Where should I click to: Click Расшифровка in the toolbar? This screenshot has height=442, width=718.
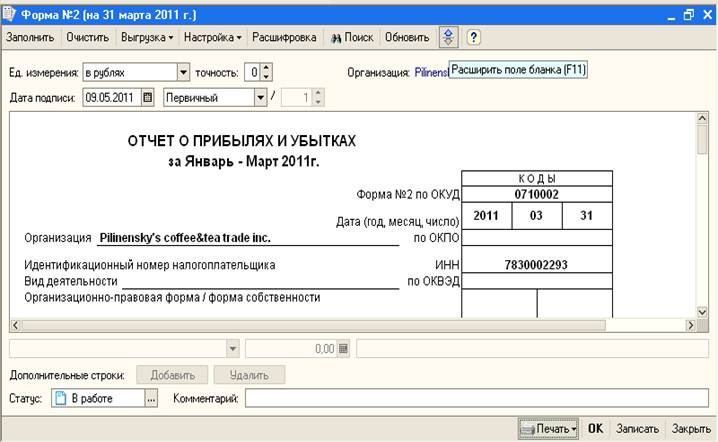(284, 38)
